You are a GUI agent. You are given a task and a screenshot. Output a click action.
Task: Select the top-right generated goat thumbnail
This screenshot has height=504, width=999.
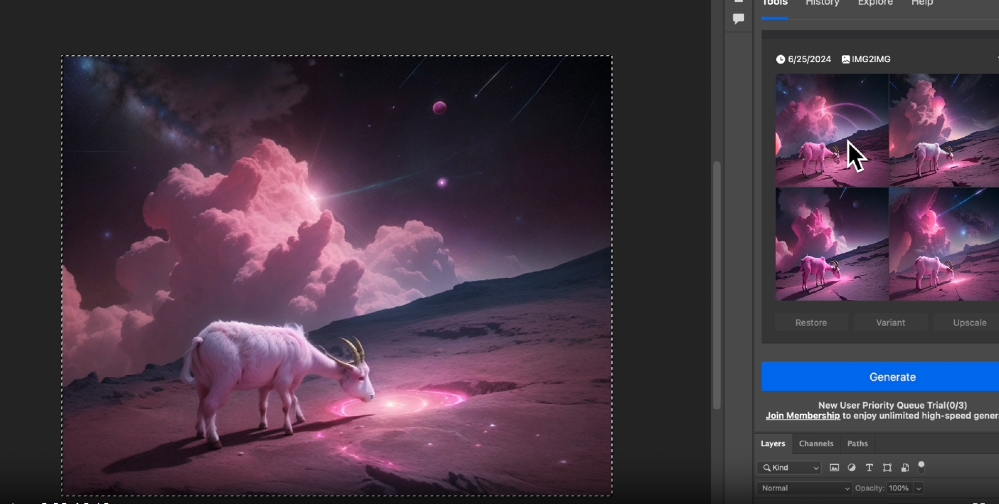click(944, 130)
